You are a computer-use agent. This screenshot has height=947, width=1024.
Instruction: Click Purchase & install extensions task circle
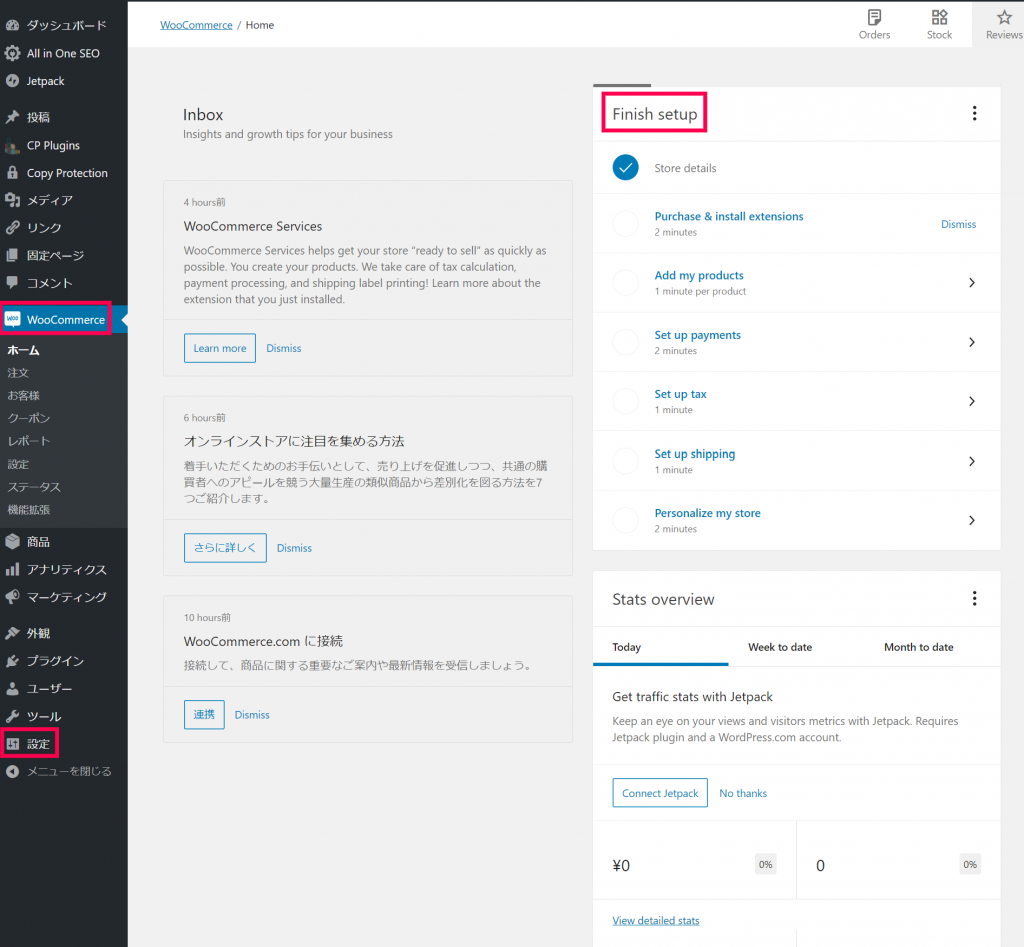tap(626, 223)
